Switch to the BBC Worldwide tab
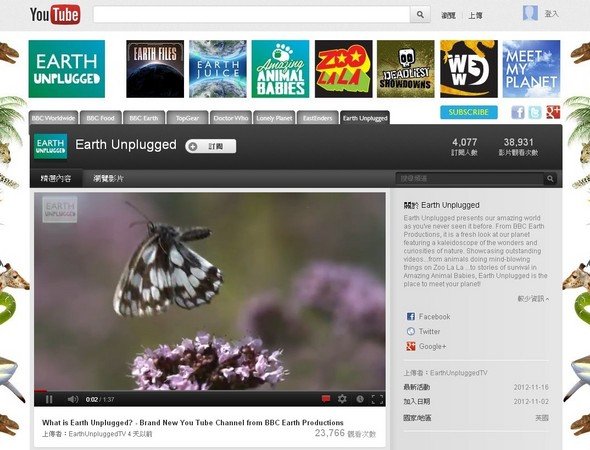This screenshot has width=590, height=450. 53,118
